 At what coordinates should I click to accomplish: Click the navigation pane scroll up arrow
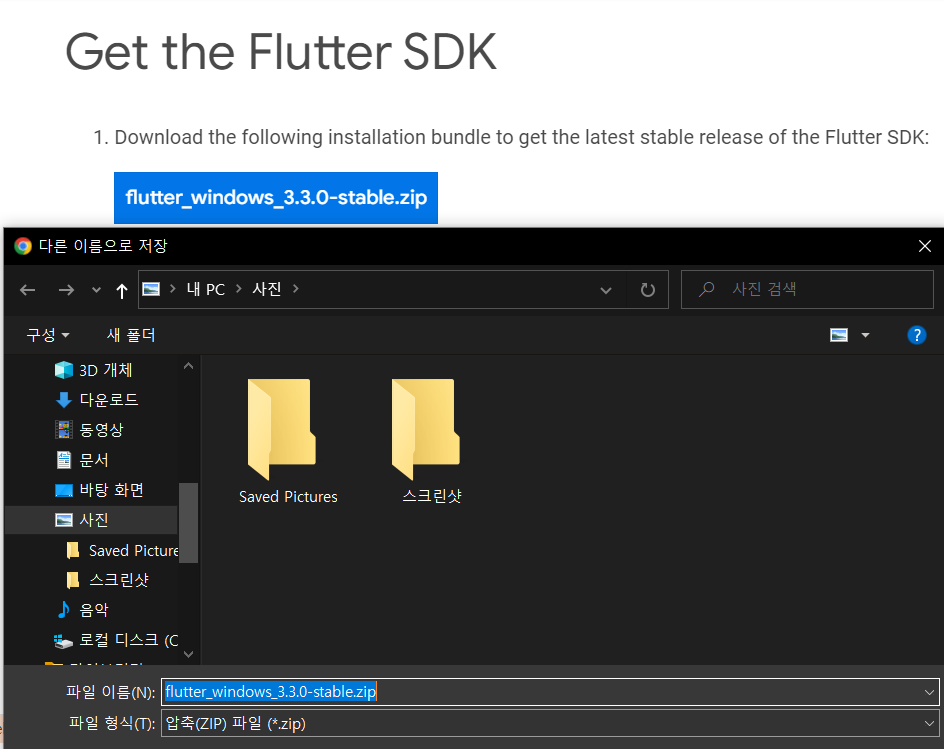pos(188,366)
